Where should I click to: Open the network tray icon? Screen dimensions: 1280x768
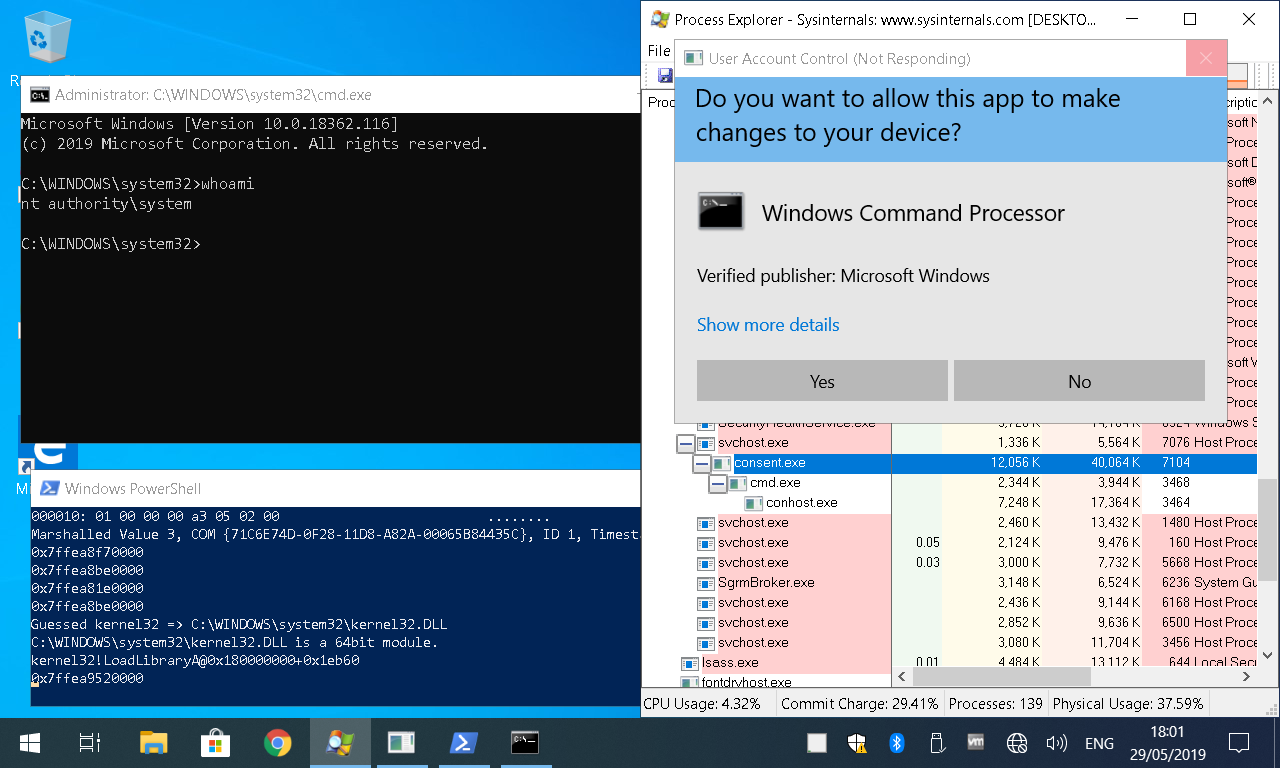(1017, 743)
